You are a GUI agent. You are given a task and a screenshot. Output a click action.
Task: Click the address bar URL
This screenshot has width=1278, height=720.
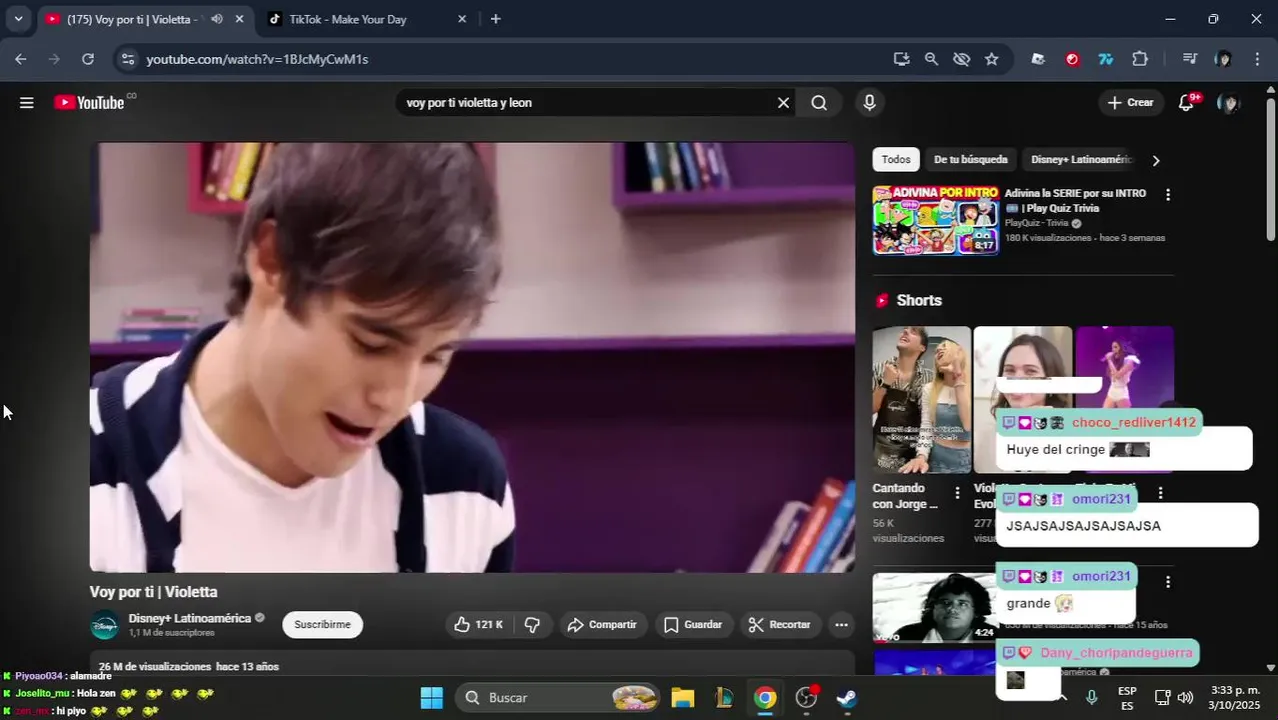(257, 59)
